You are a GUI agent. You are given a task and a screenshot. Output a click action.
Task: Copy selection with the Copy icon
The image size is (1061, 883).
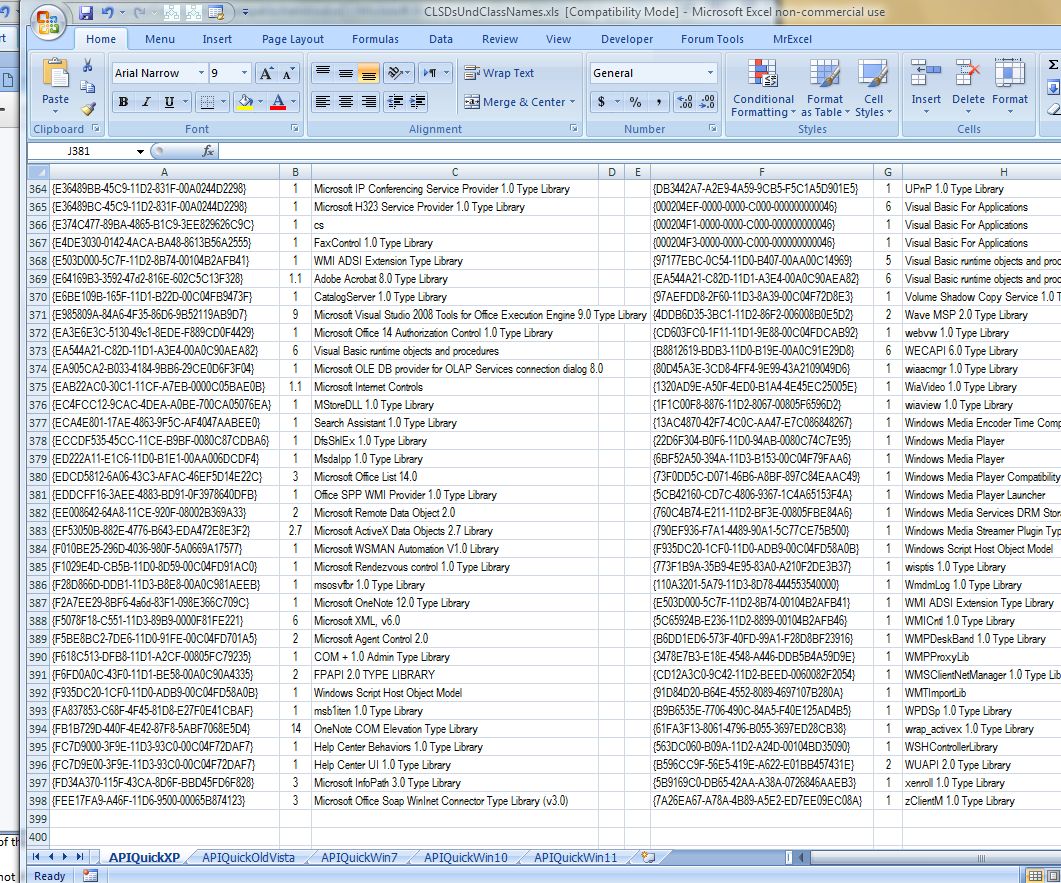coord(87,87)
